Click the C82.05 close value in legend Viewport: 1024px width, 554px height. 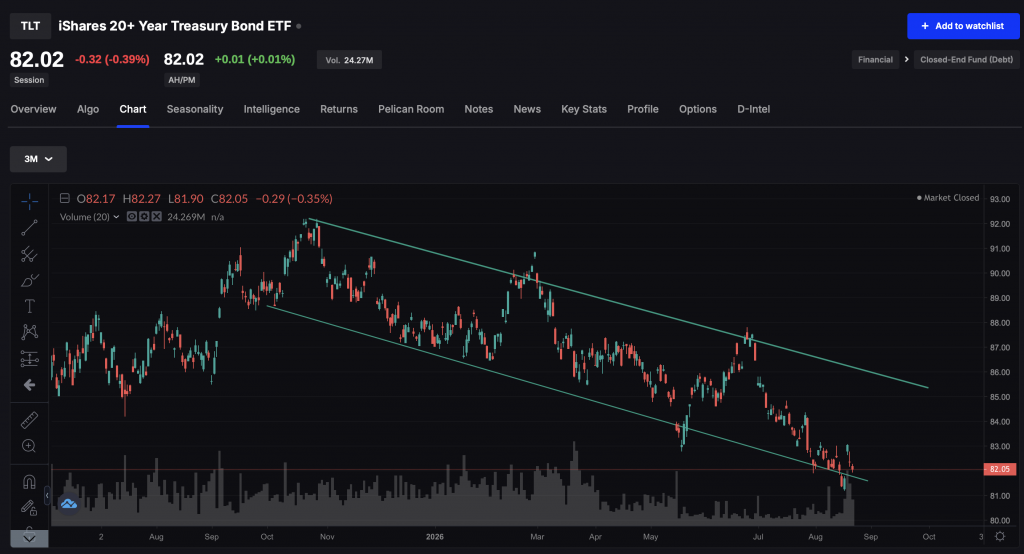coord(229,199)
